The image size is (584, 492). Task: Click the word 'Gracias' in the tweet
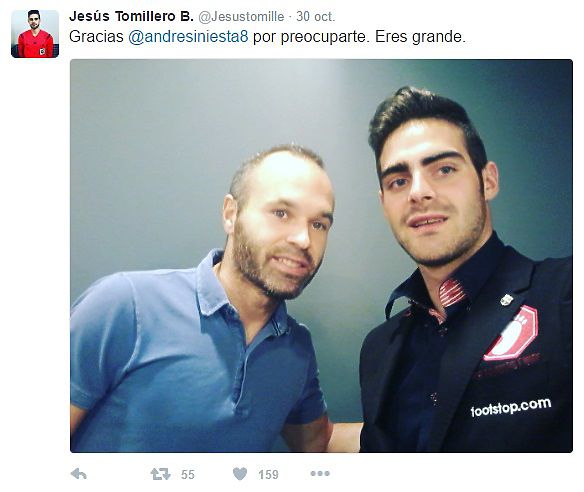[x=96, y=37]
